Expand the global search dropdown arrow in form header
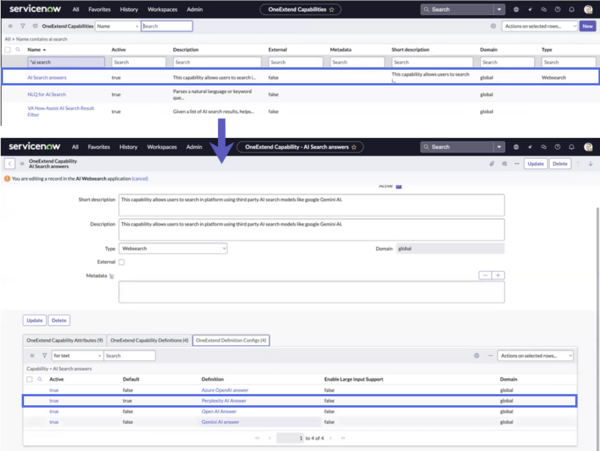600x451 pixels. point(499,147)
